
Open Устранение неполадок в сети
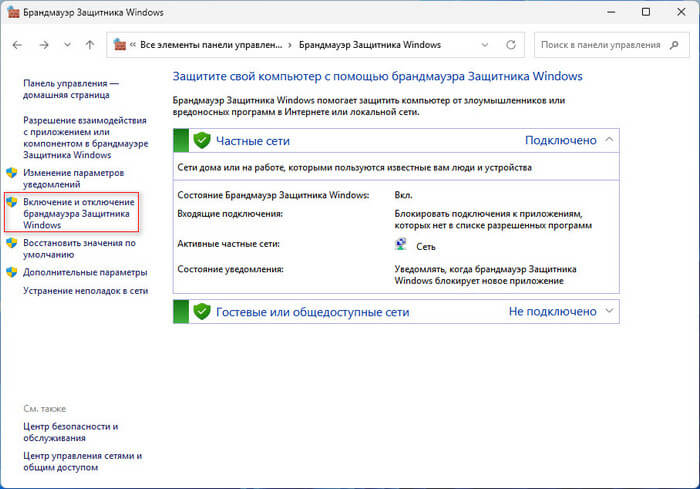pyautogui.click(x=85, y=290)
